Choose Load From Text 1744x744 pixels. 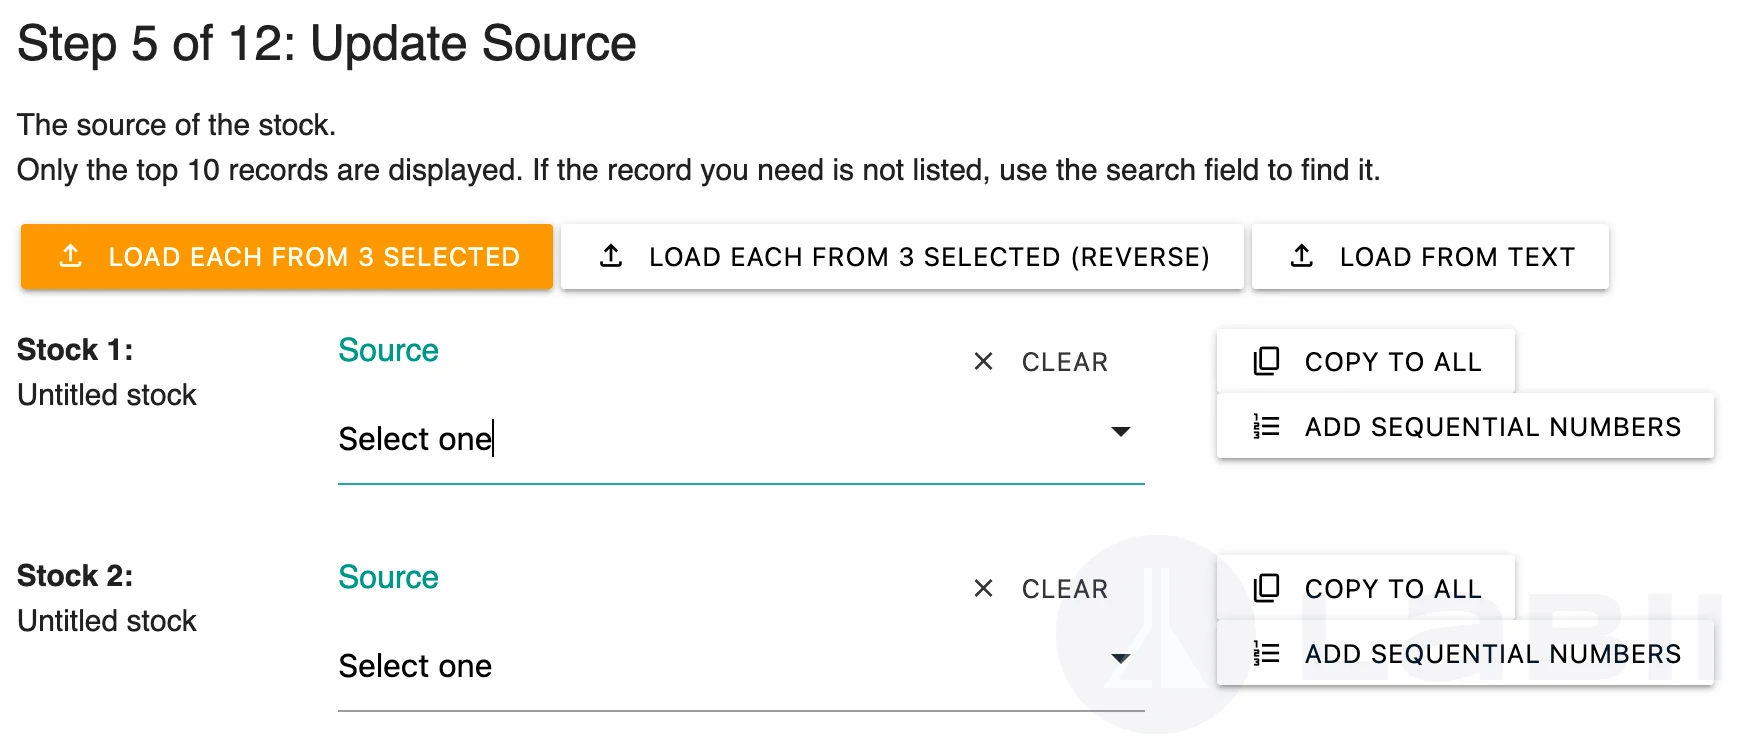pyautogui.click(x=1430, y=257)
